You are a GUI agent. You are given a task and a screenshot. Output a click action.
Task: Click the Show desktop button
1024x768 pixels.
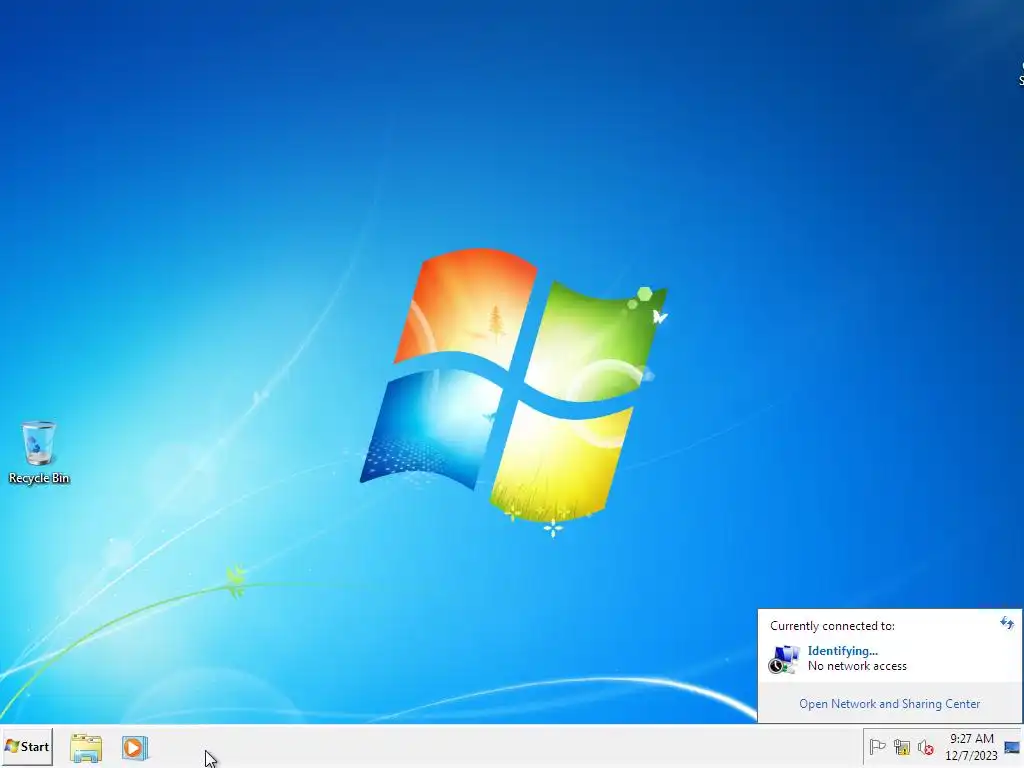click(1013, 747)
